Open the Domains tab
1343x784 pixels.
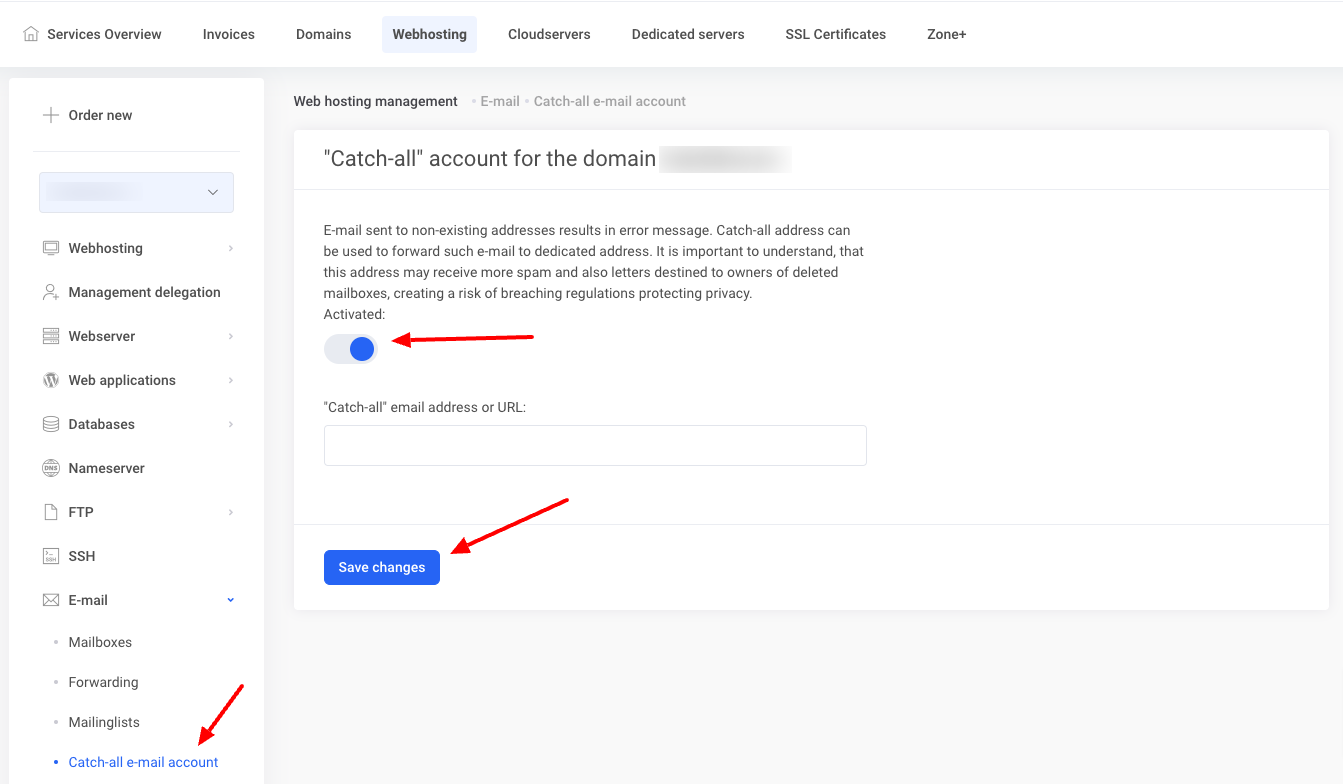point(323,34)
